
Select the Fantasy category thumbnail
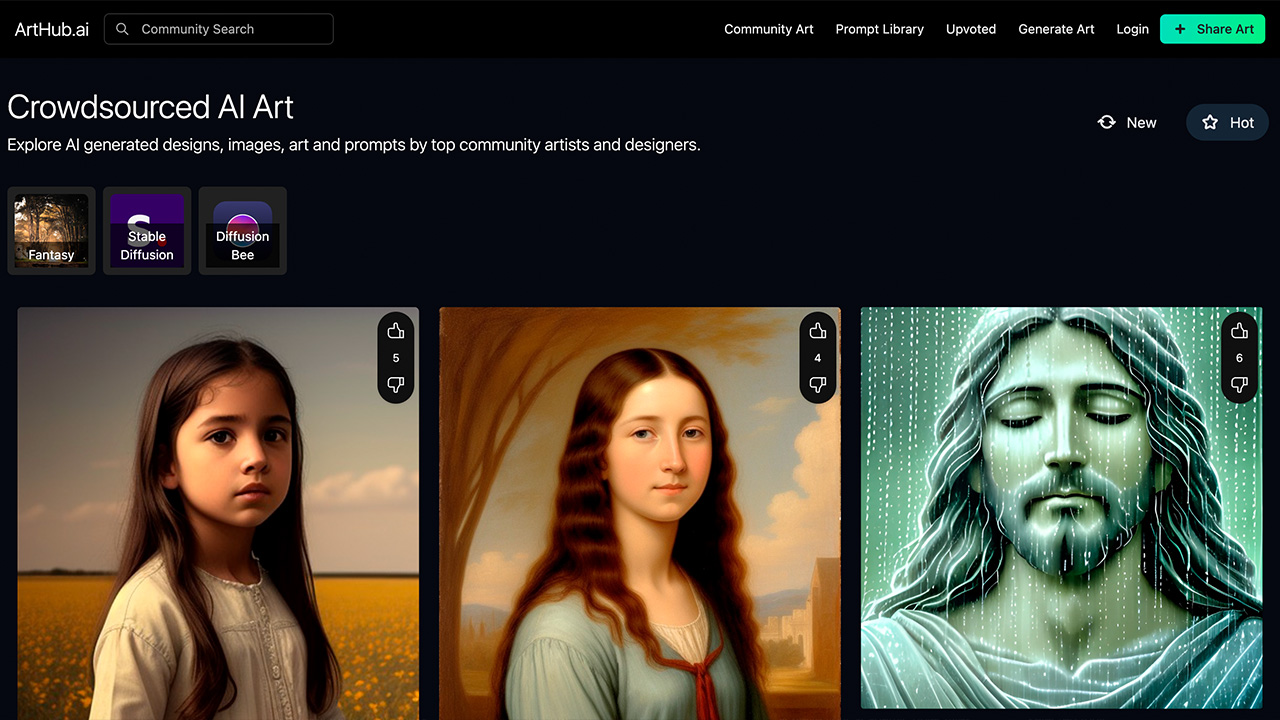51,231
